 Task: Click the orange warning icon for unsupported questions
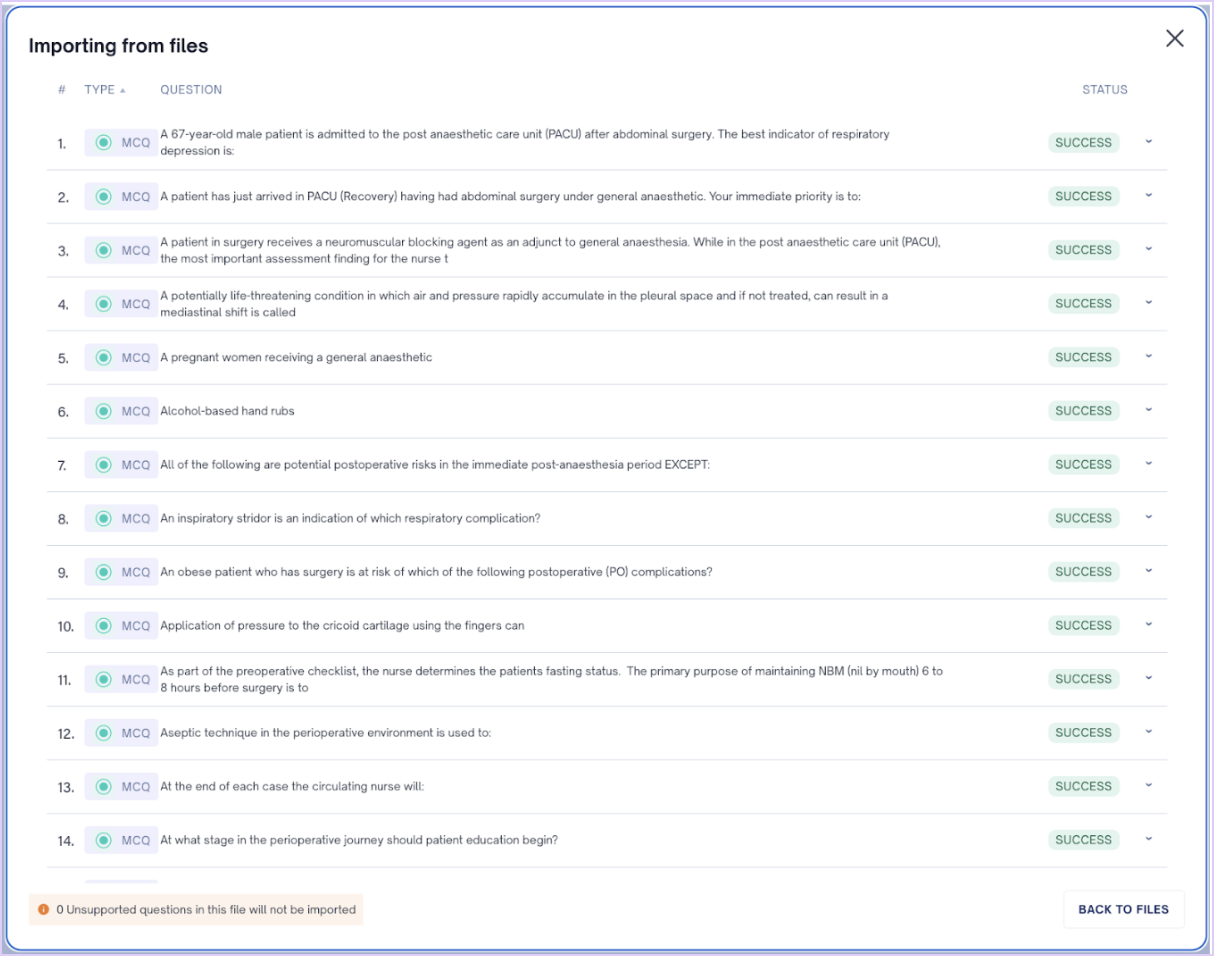pos(44,910)
